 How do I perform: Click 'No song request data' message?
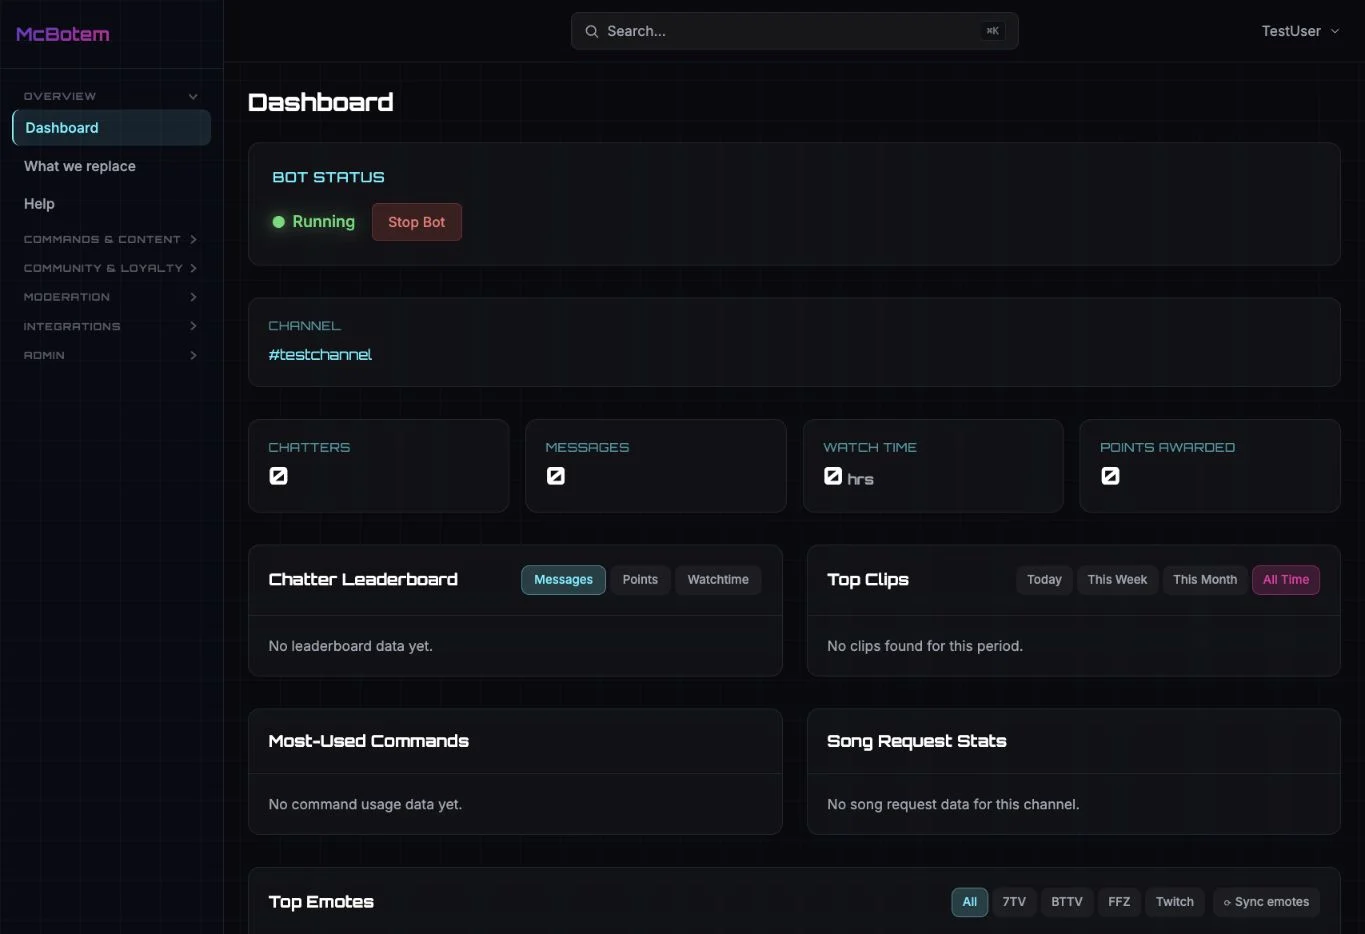(953, 804)
